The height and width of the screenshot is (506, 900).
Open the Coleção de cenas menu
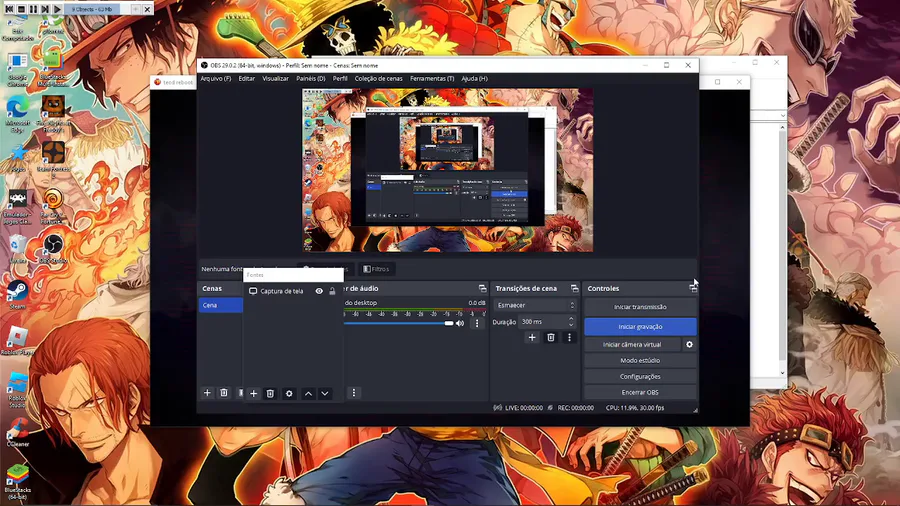(378, 79)
